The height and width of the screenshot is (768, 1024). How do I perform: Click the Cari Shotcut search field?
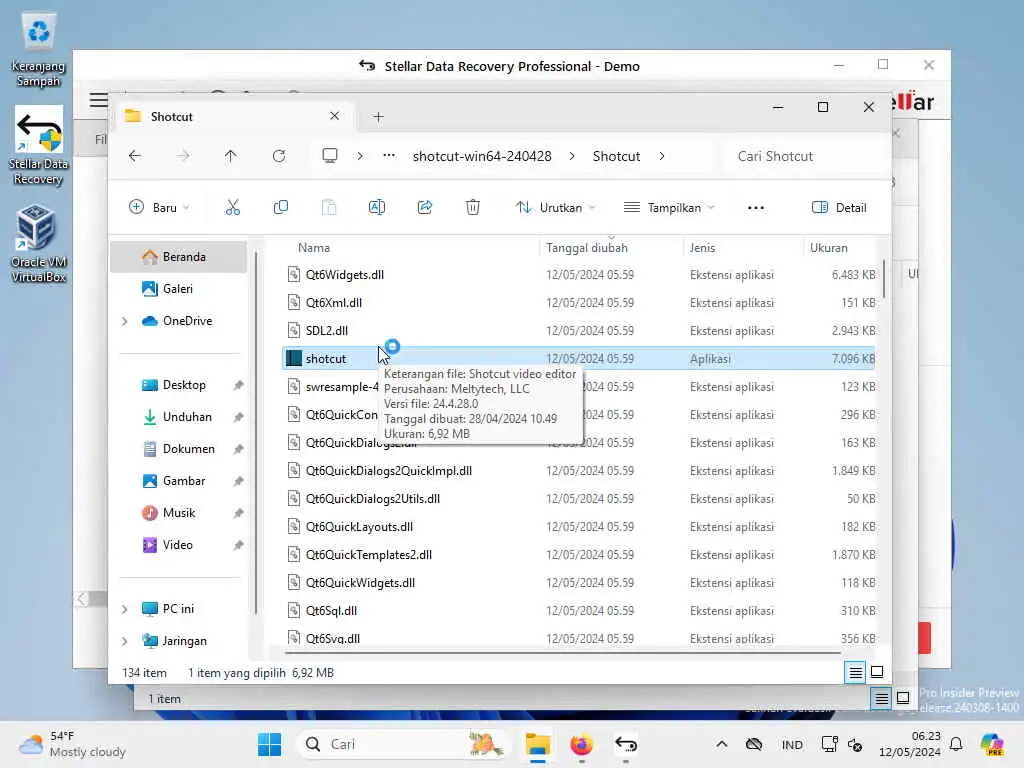(x=805, y=156)
